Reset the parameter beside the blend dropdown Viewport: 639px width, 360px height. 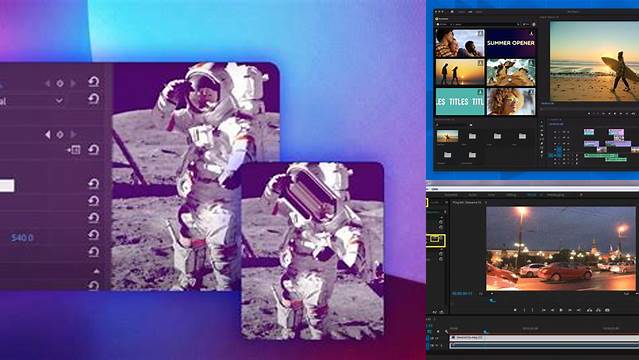pos(94,99)
